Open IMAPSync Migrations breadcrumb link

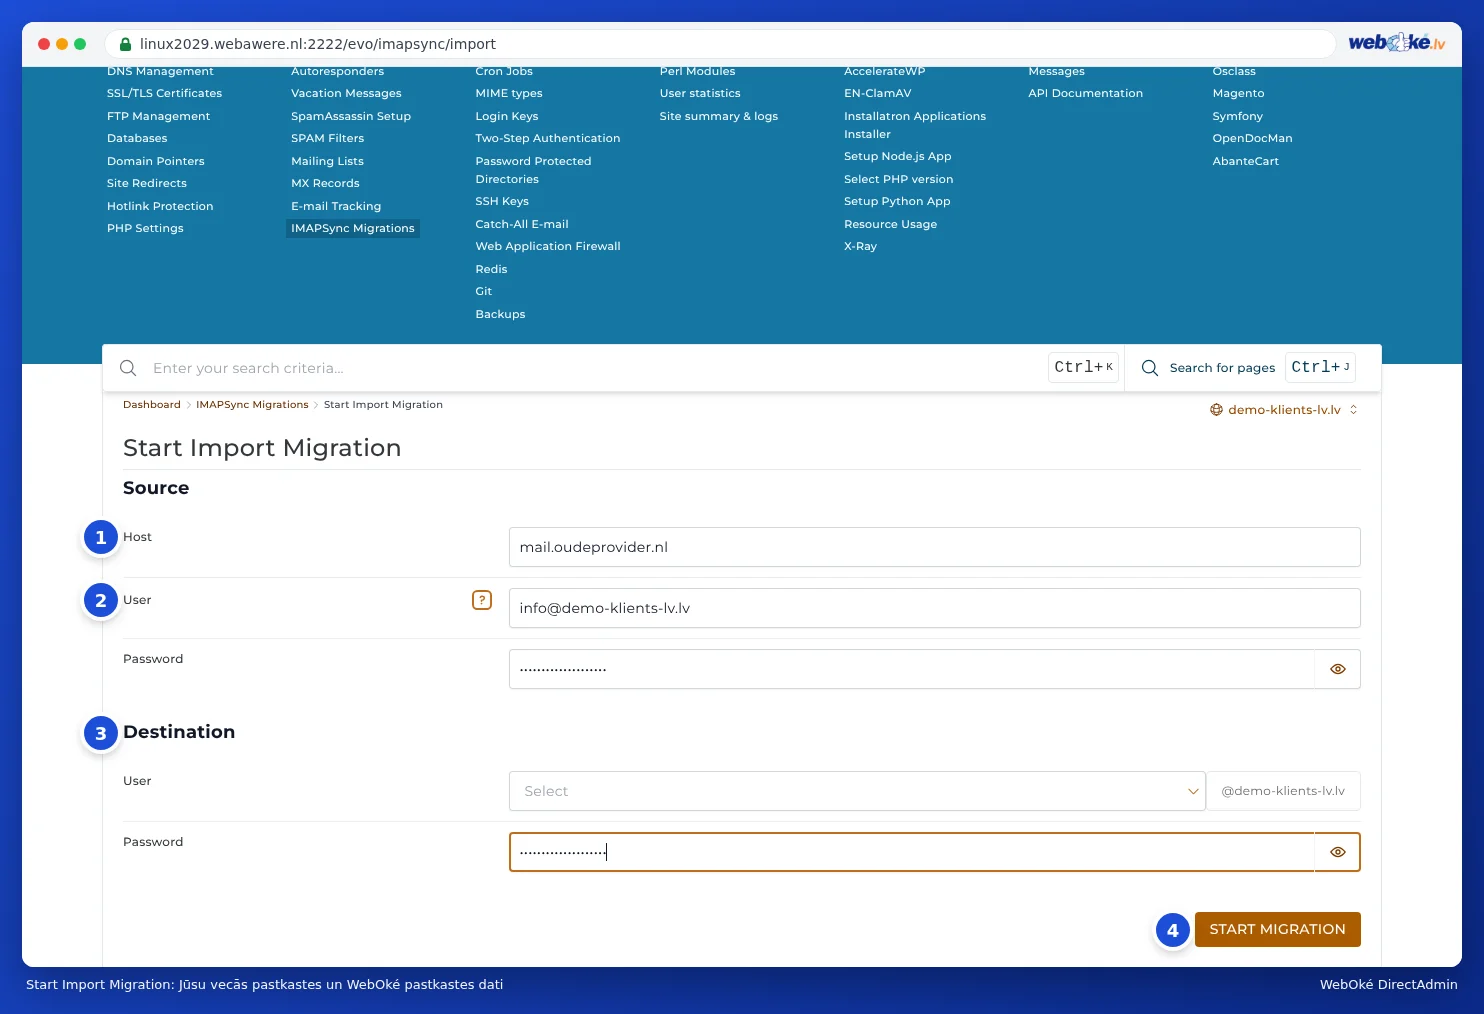(x=252, y=405)
